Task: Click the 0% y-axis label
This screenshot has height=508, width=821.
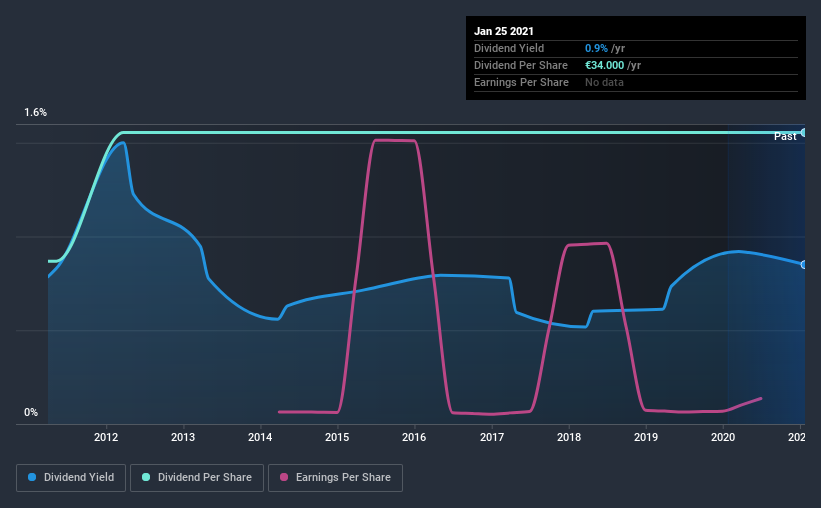Action: tap(31, 413)
